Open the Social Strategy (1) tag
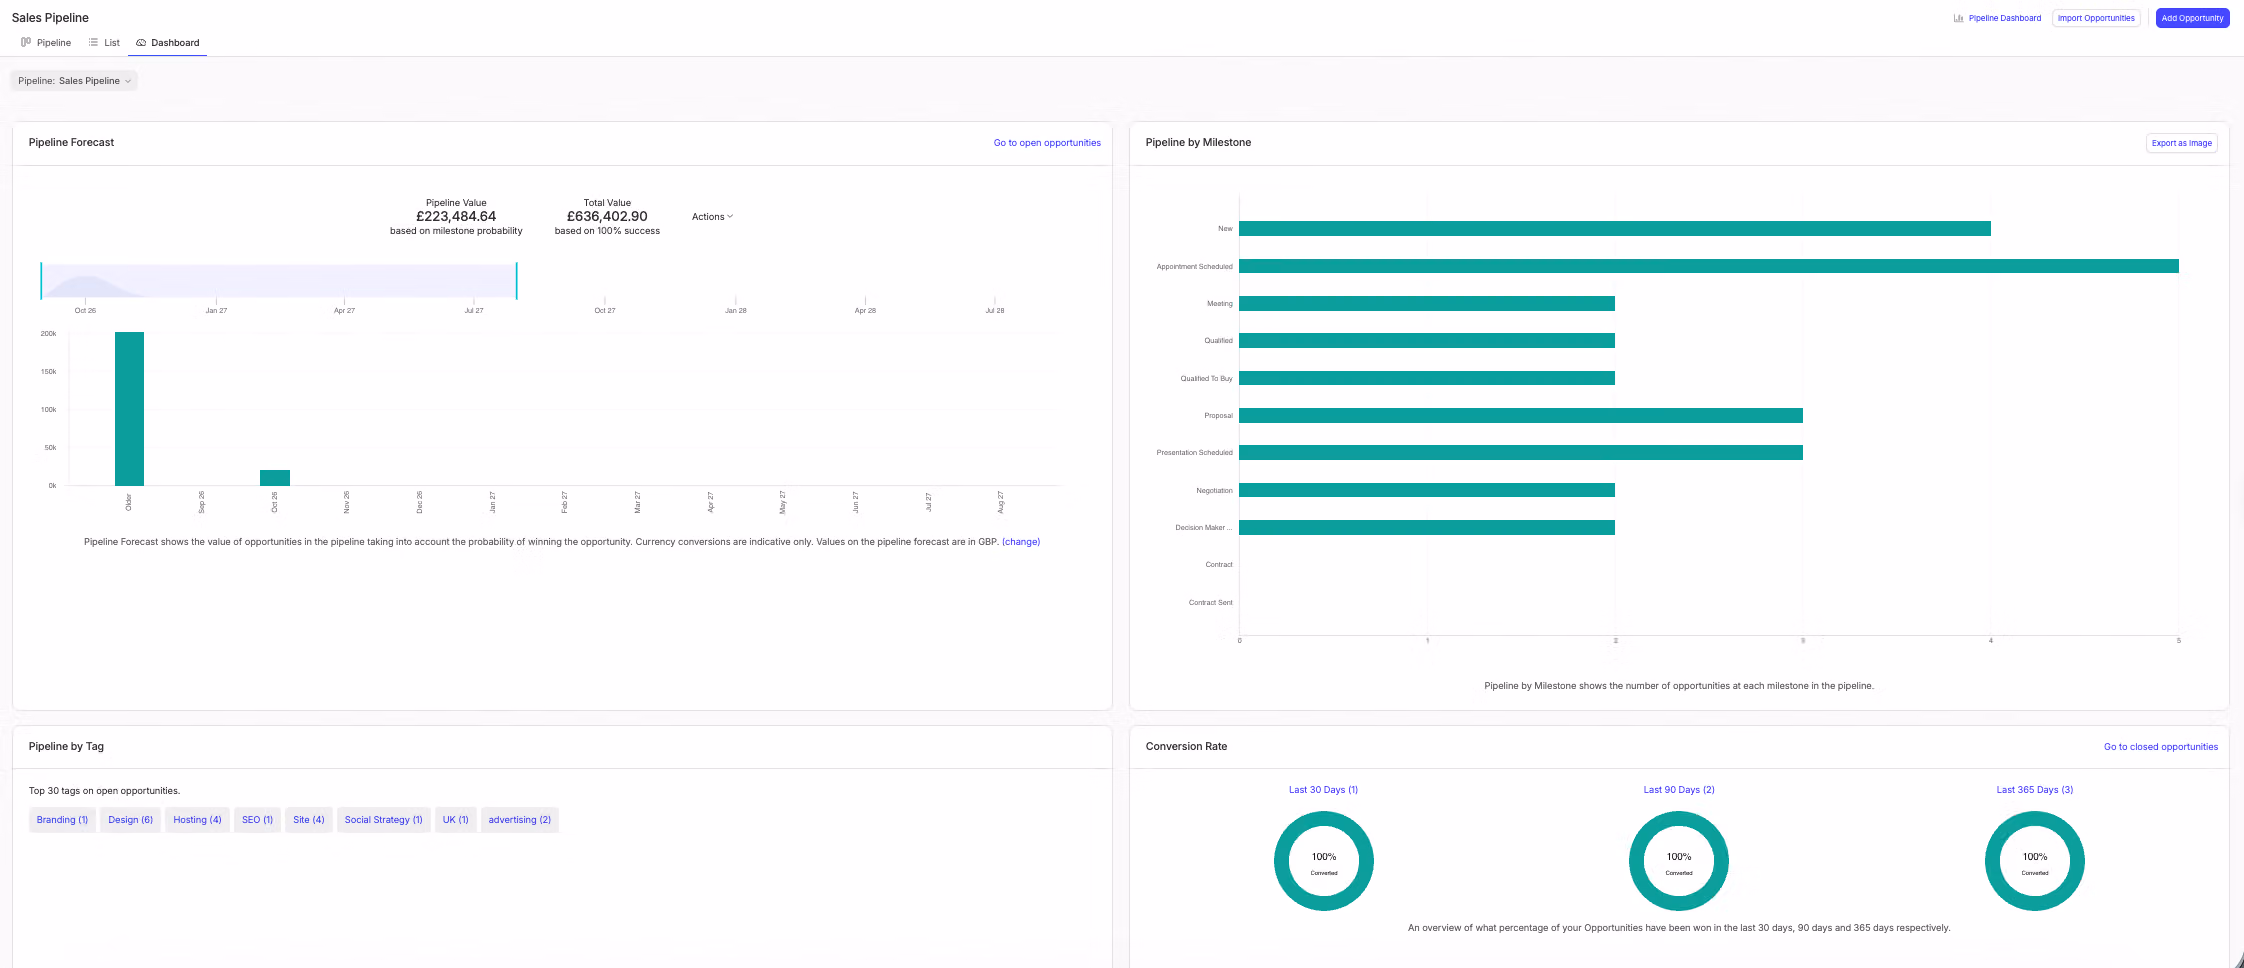The width and height of the screenshot is (2244, 968). coord(383,820)
